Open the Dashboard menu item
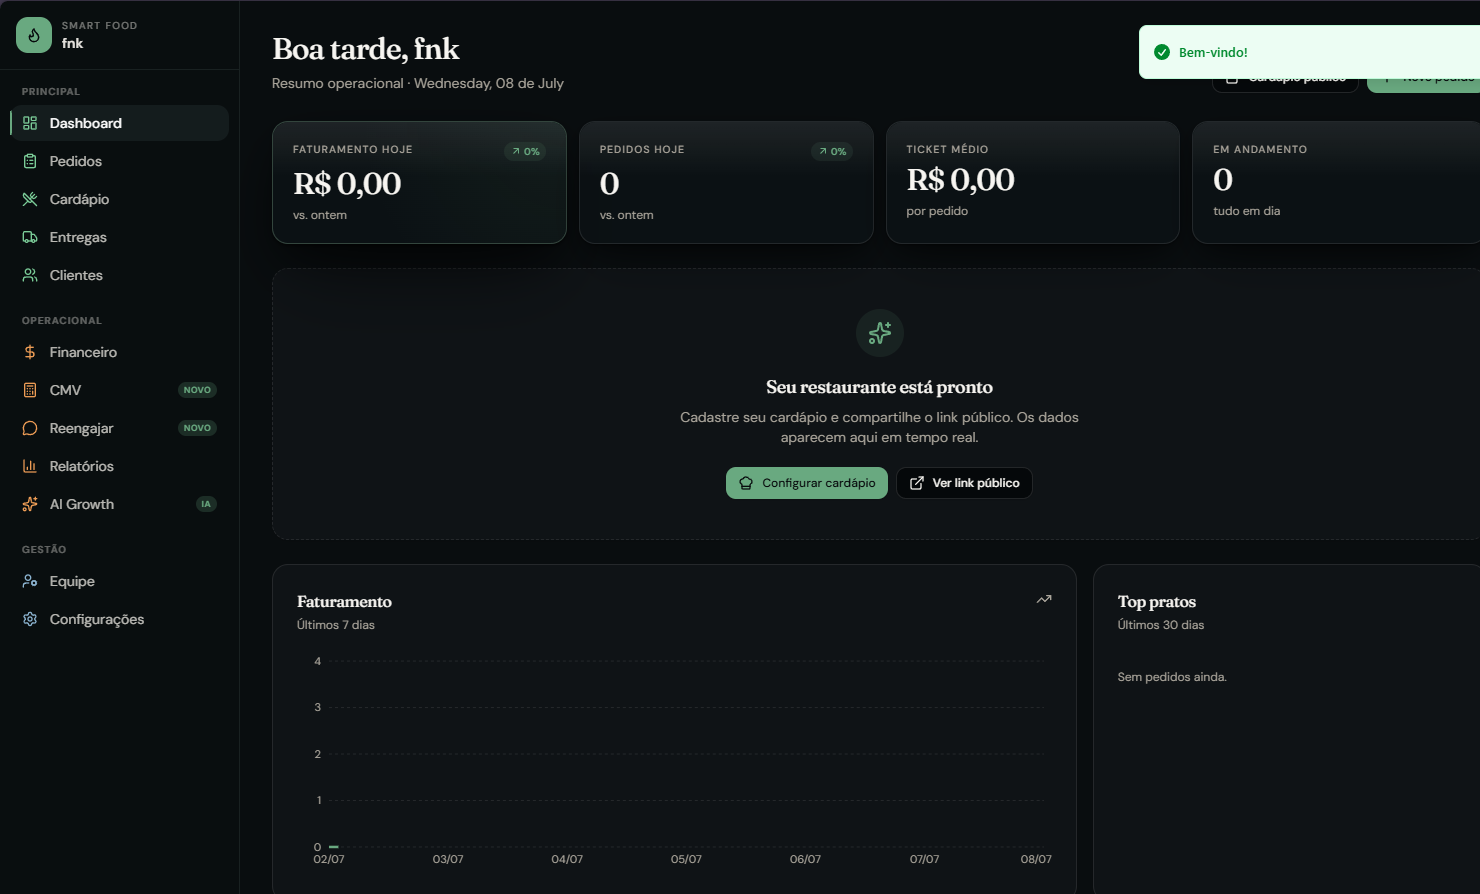 (x=119, y=123)
